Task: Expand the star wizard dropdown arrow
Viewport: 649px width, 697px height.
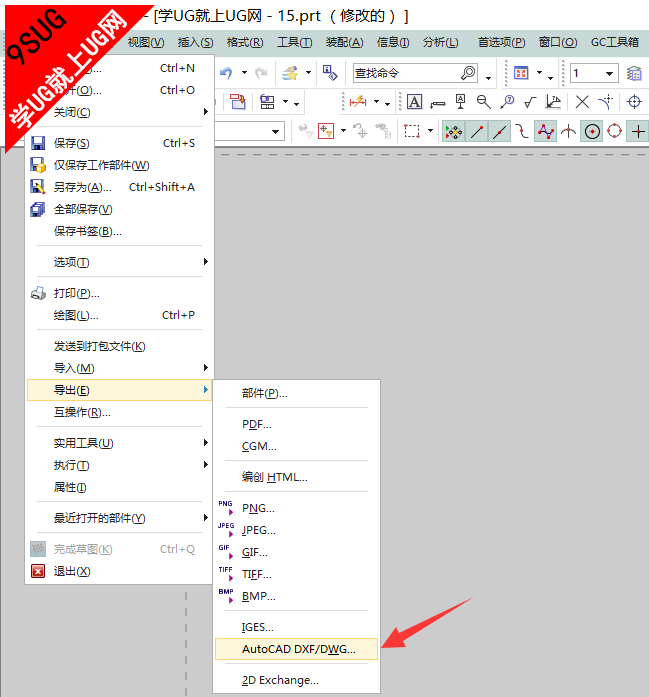Action: click(x=308, y=72)
